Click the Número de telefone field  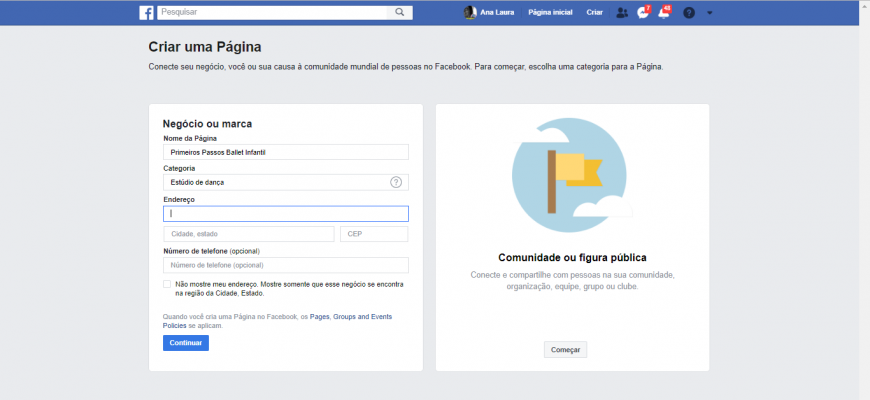tap(286, 265)
